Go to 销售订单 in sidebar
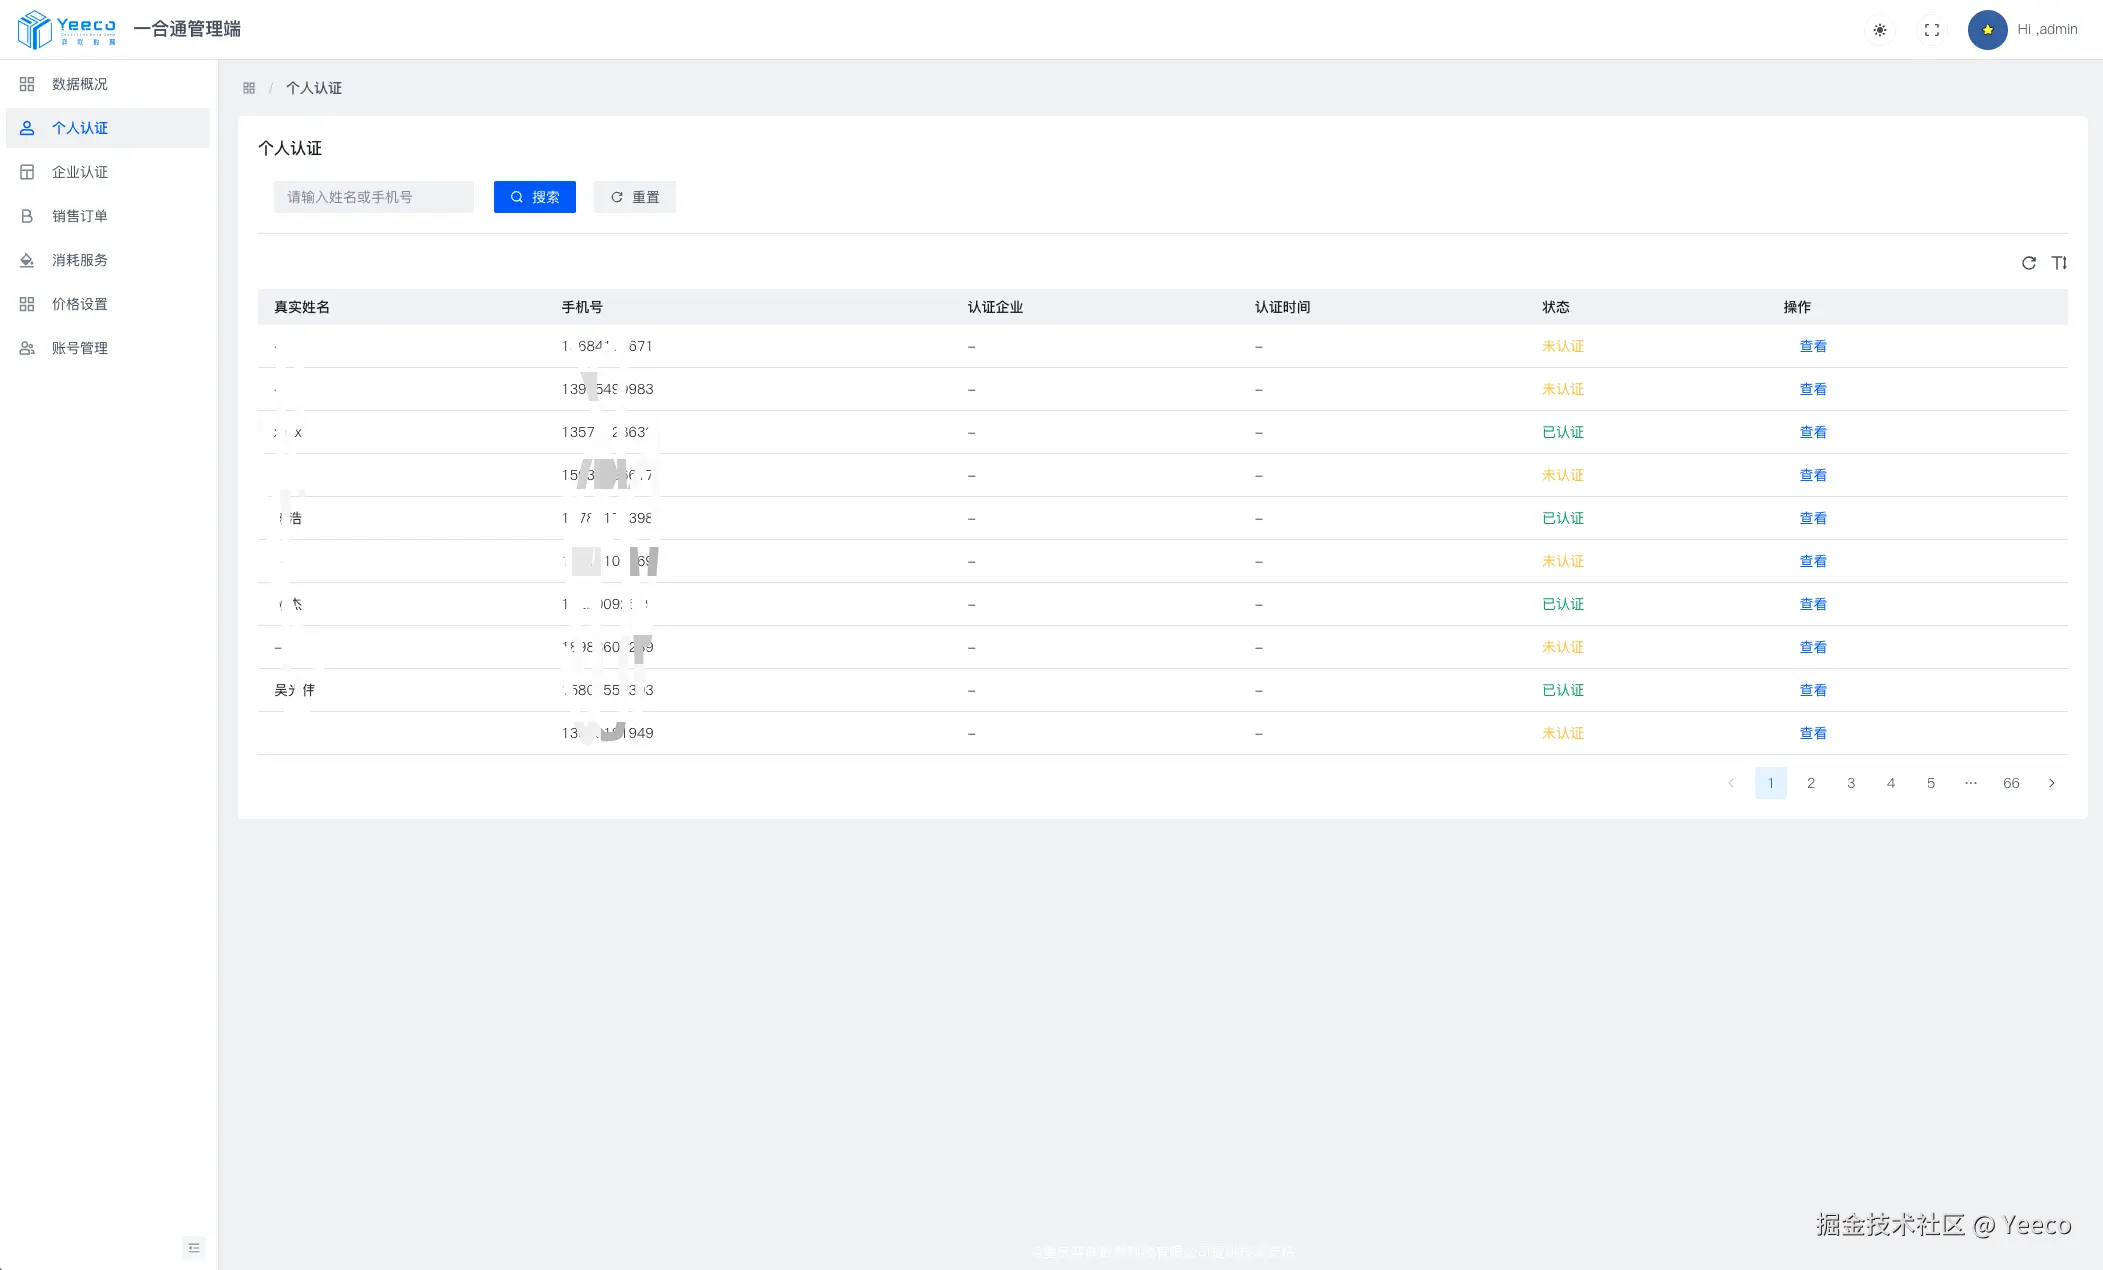 (x=80, y=216)
